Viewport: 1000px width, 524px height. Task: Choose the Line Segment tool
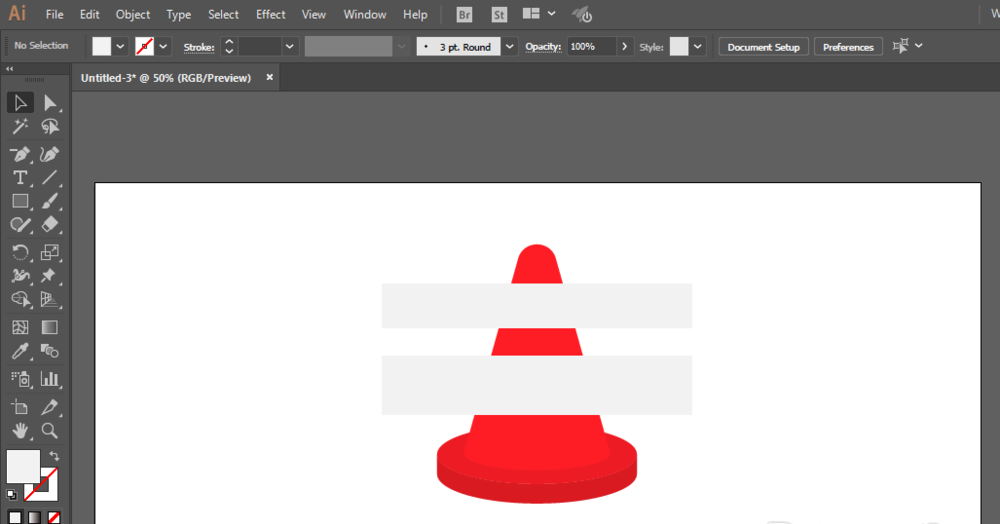point(50,178)
